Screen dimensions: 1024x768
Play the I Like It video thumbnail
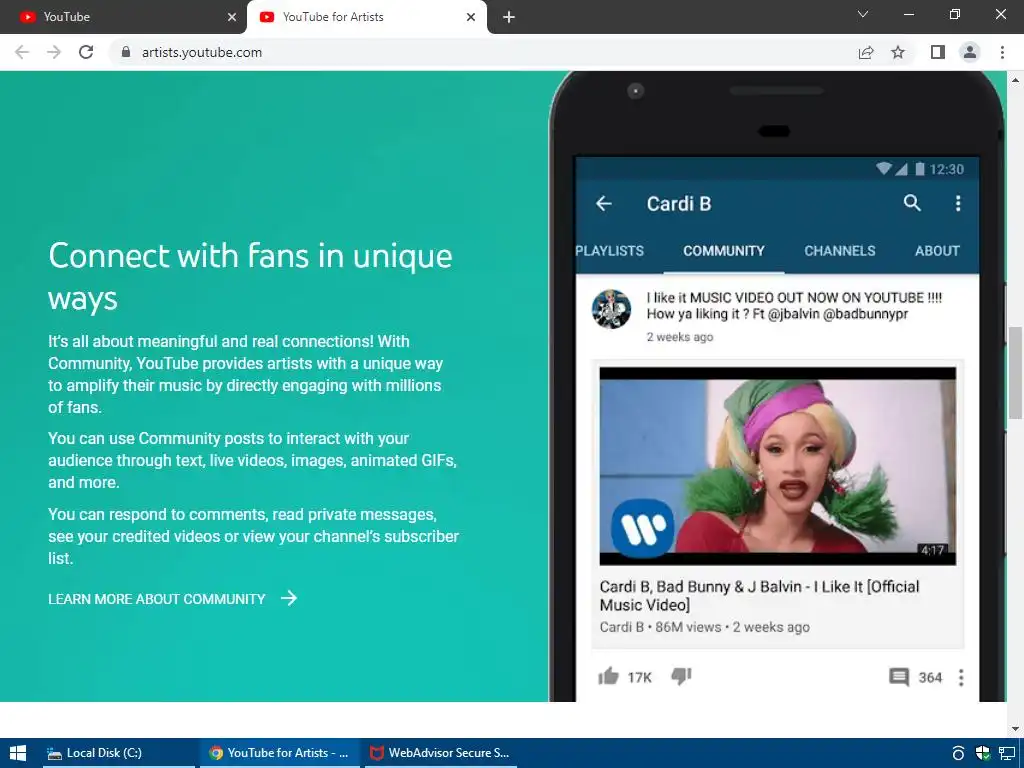(x=777, y=466)
